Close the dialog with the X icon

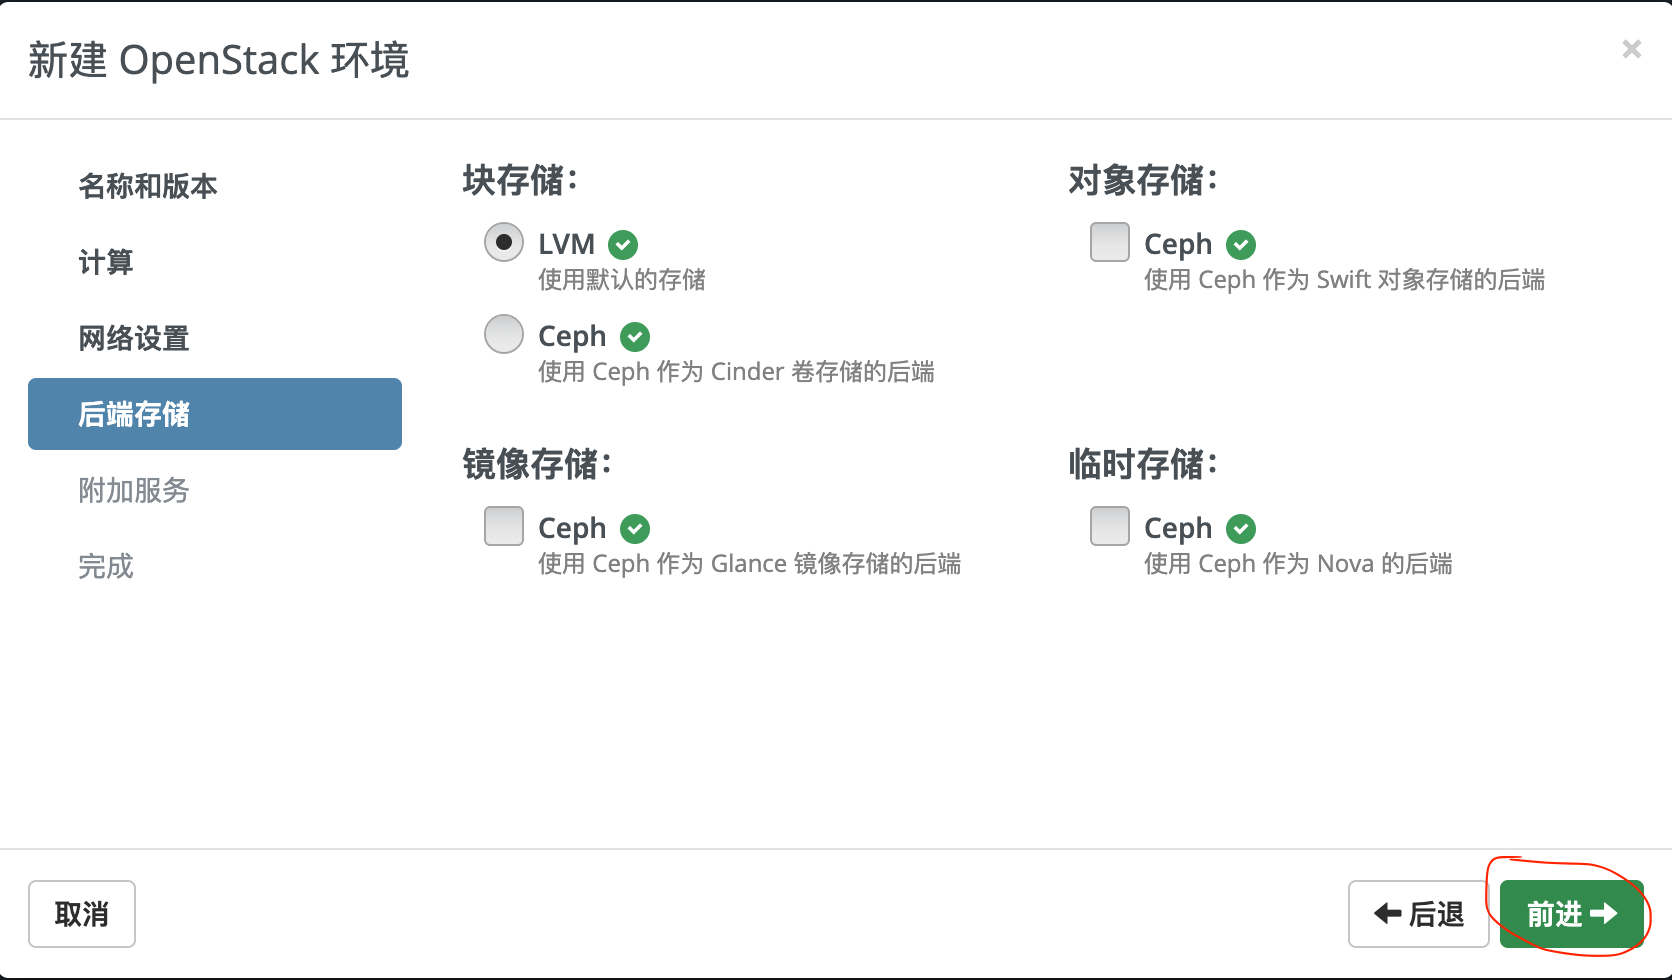(x=1632, y=49)
